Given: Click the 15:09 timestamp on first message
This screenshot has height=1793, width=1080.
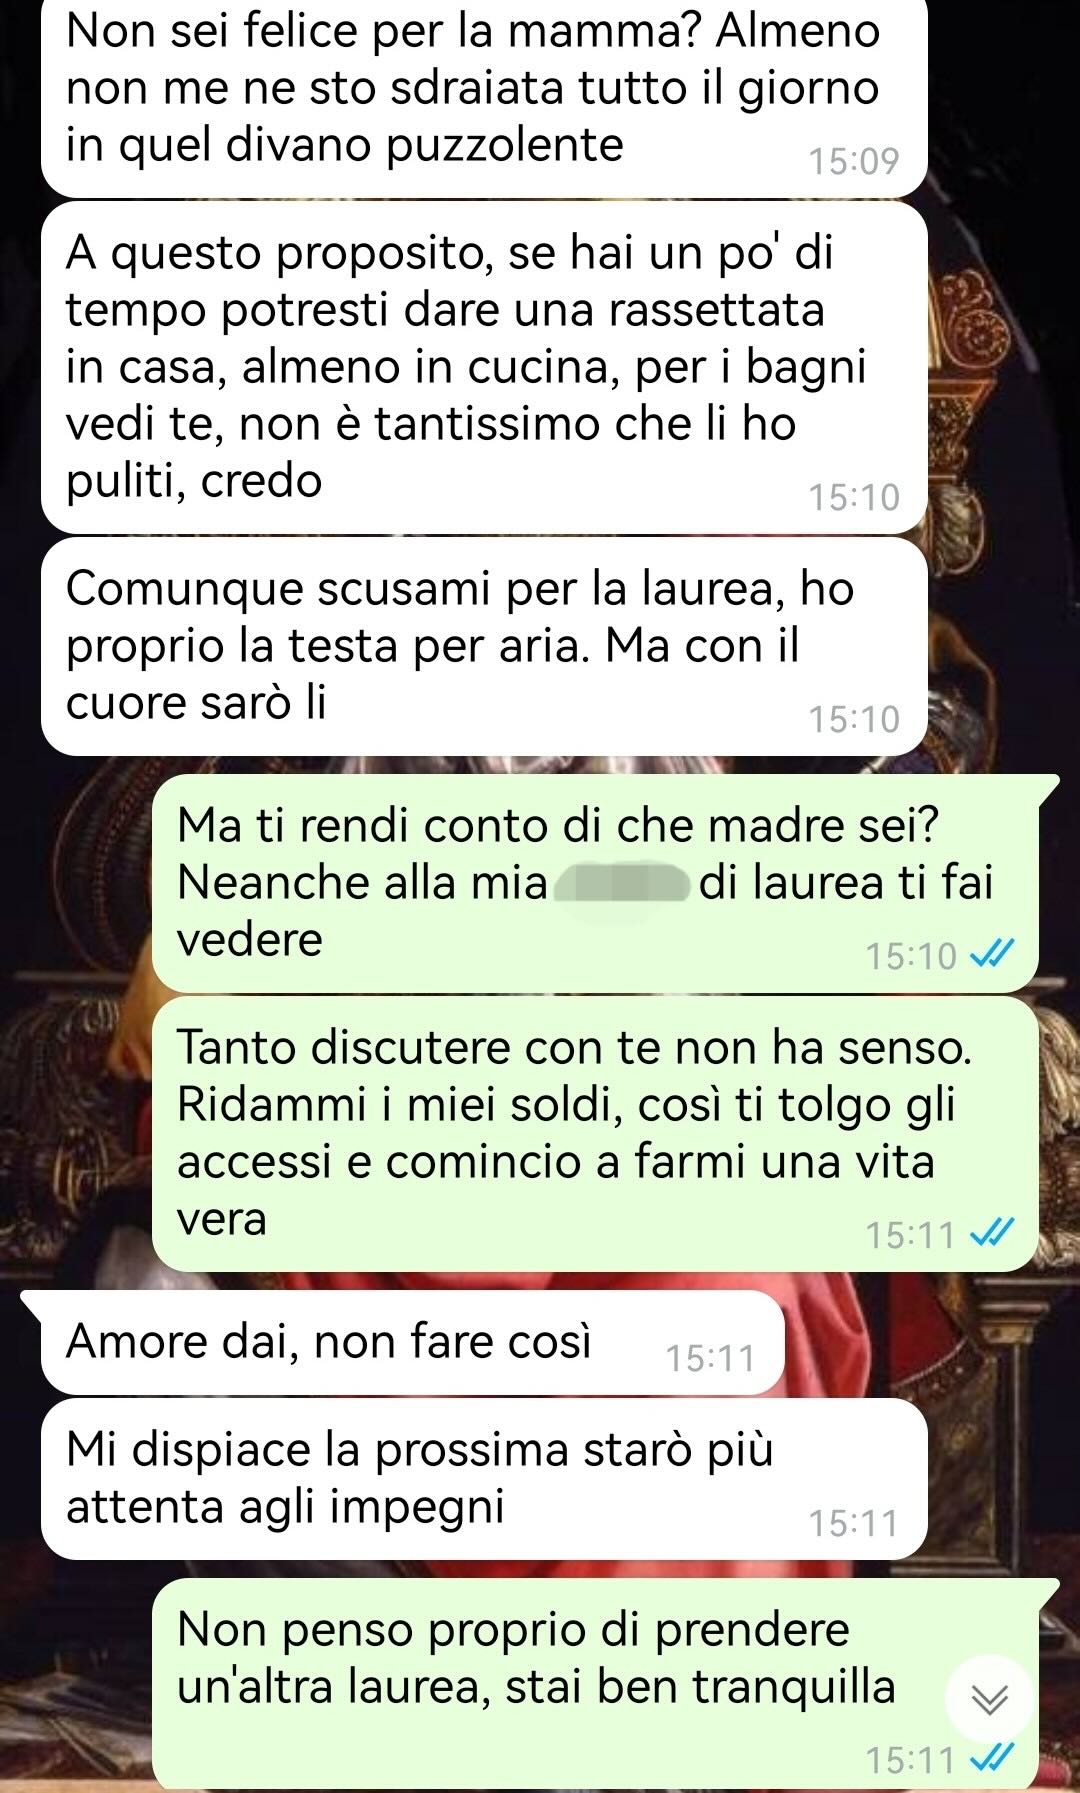Looking at the screenshot, I should pos(854,161).
